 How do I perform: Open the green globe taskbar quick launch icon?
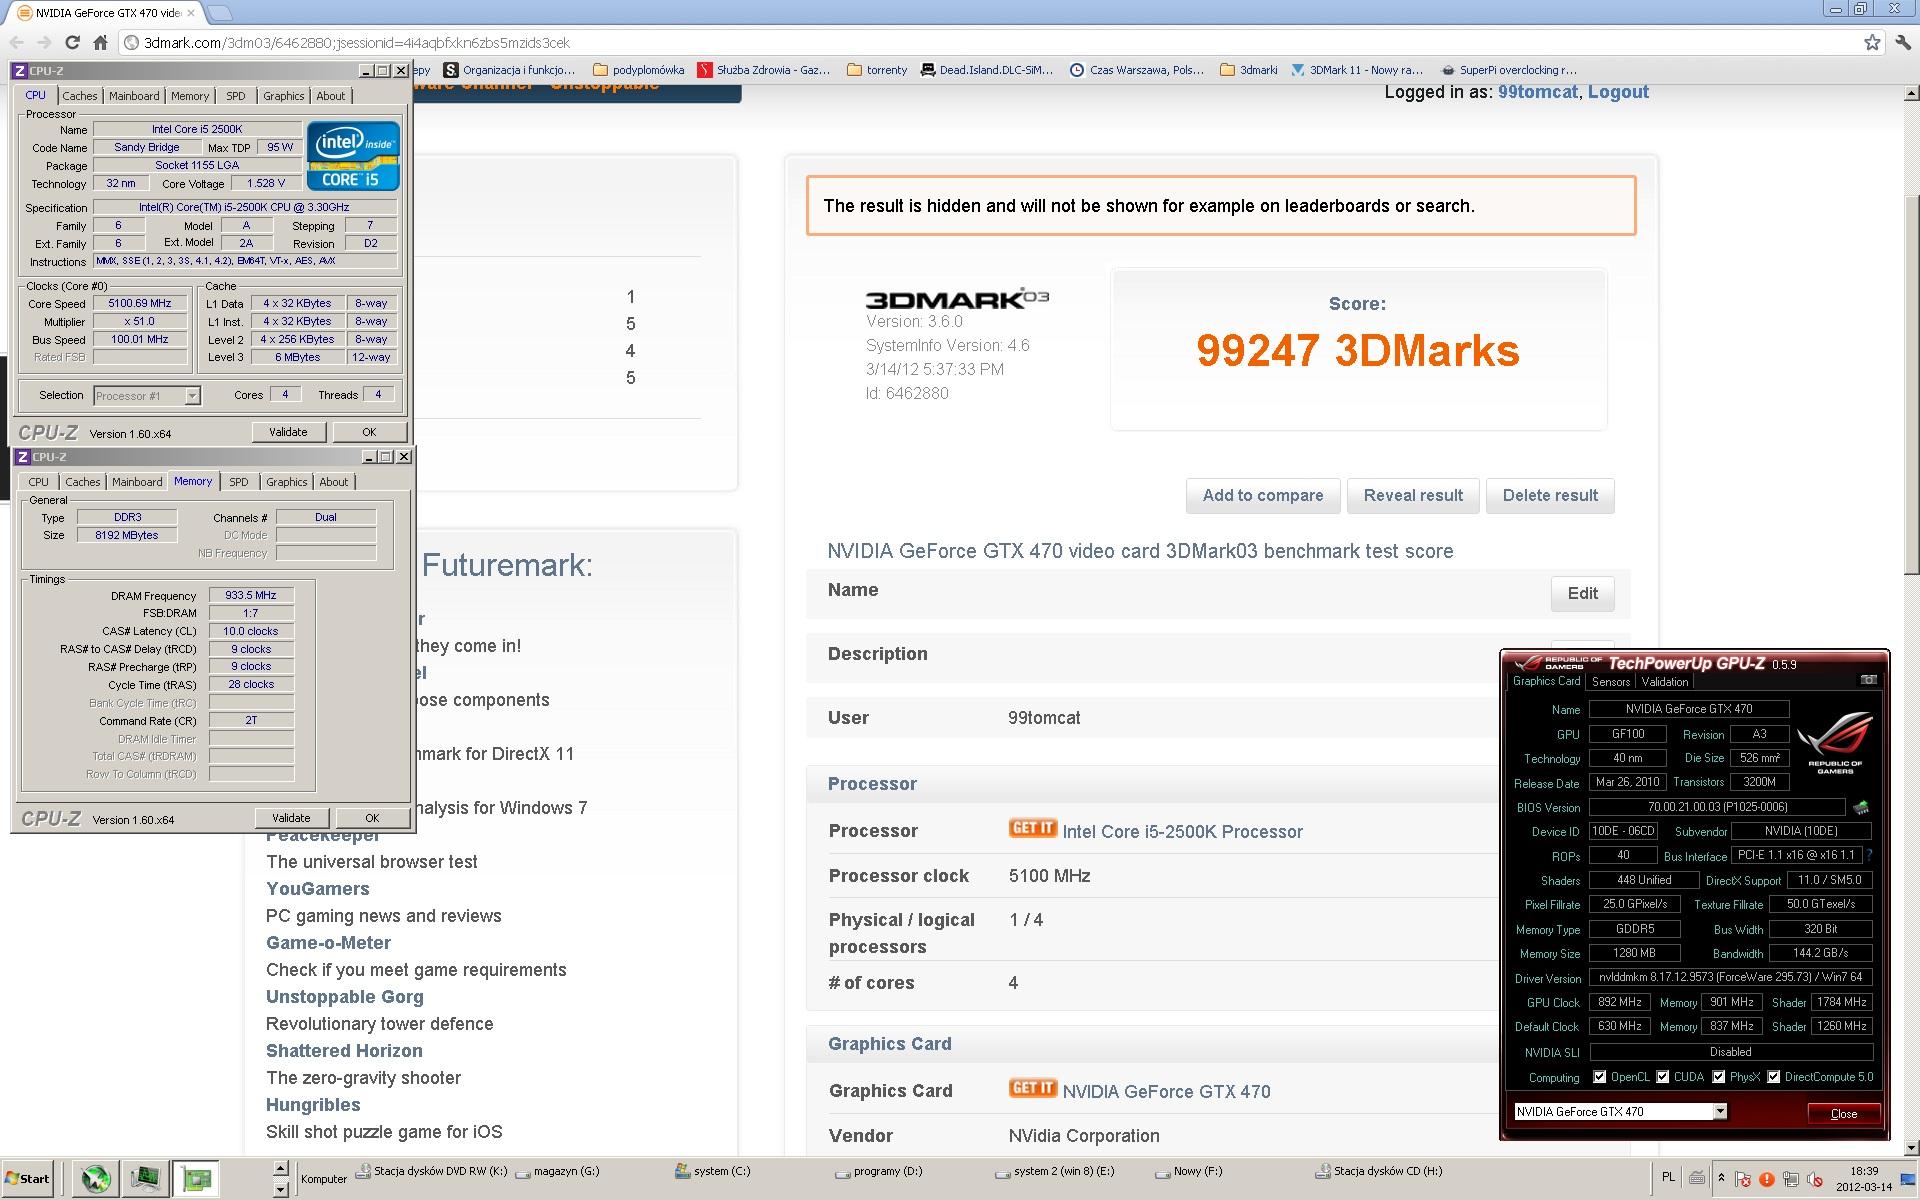click(x=96, y=1180)
